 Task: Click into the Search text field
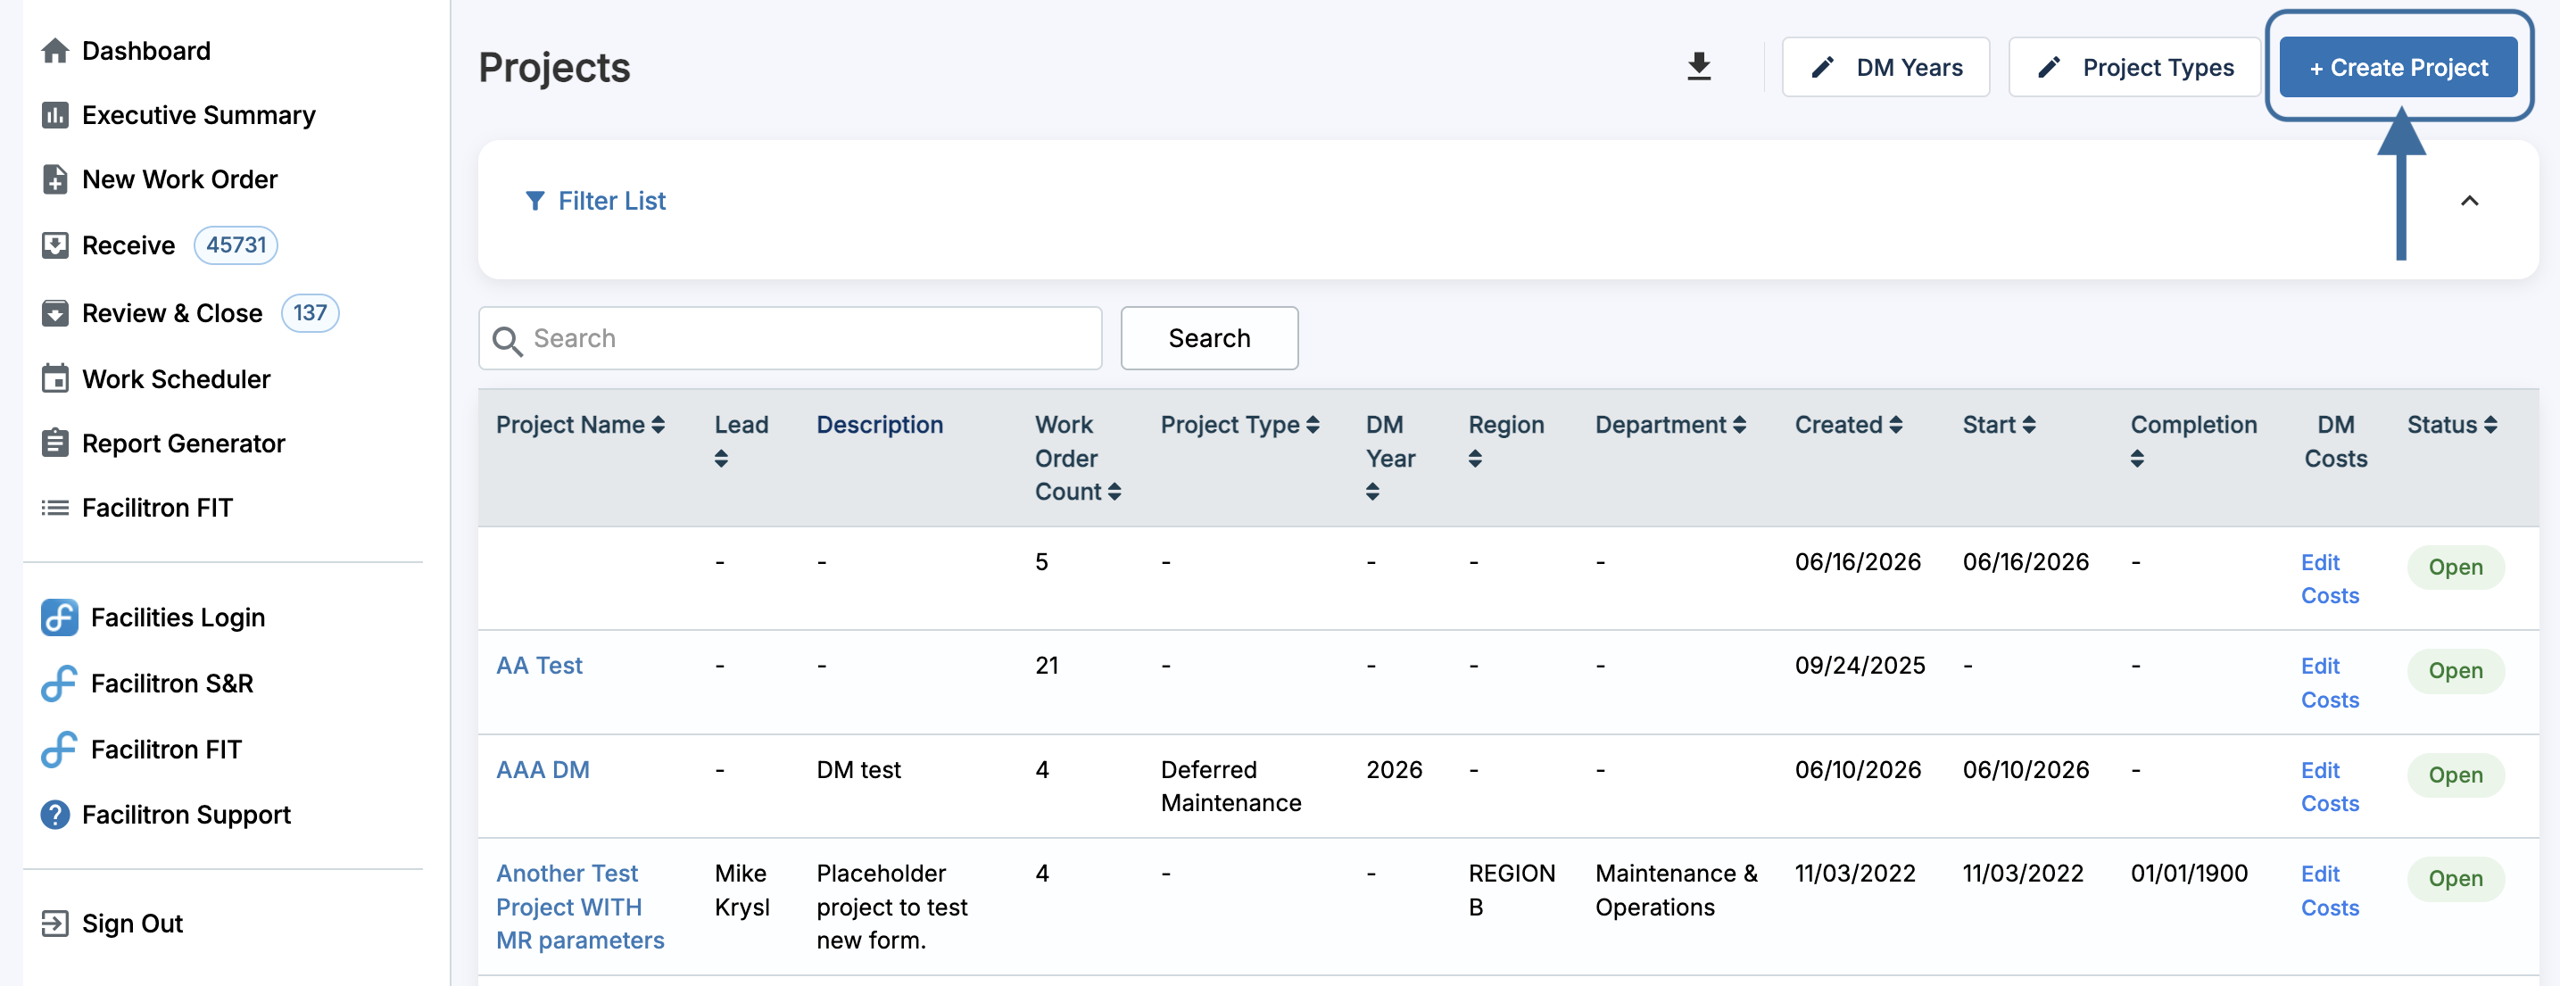[x=790, y=338]
